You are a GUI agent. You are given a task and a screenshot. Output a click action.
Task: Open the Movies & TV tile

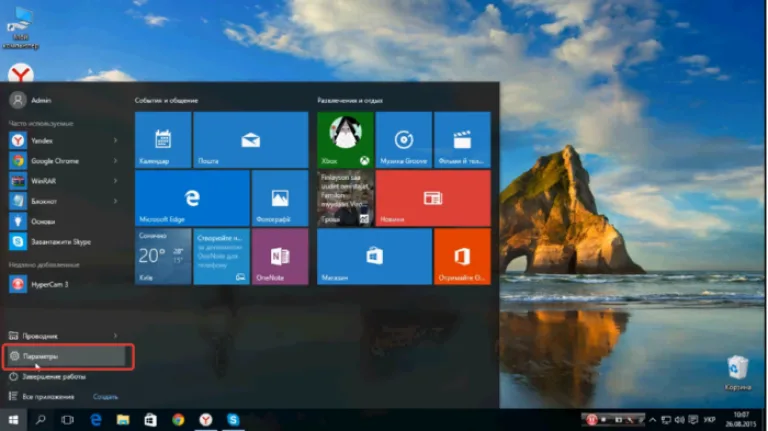pyautogui.click(x=462, y=140)
